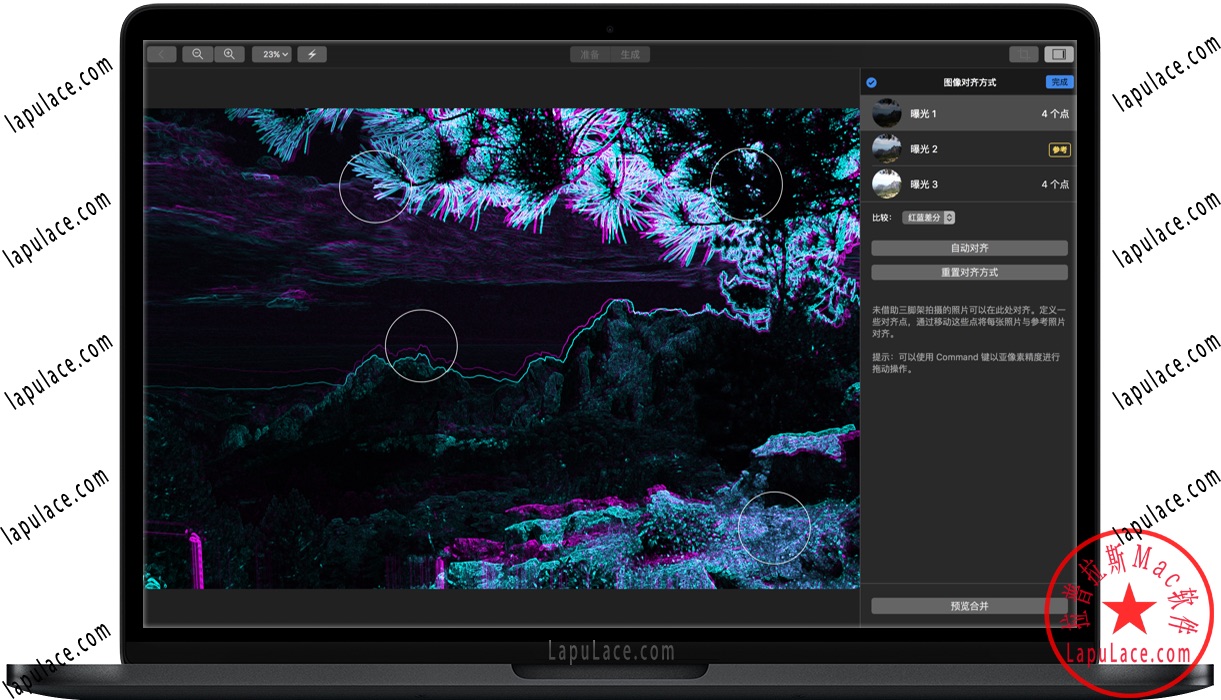The width and height of the screenshot is (1221, 700).
Task: Click the 曝光 3 exposure thumbnail icon
Action: [x=888, y=183]
